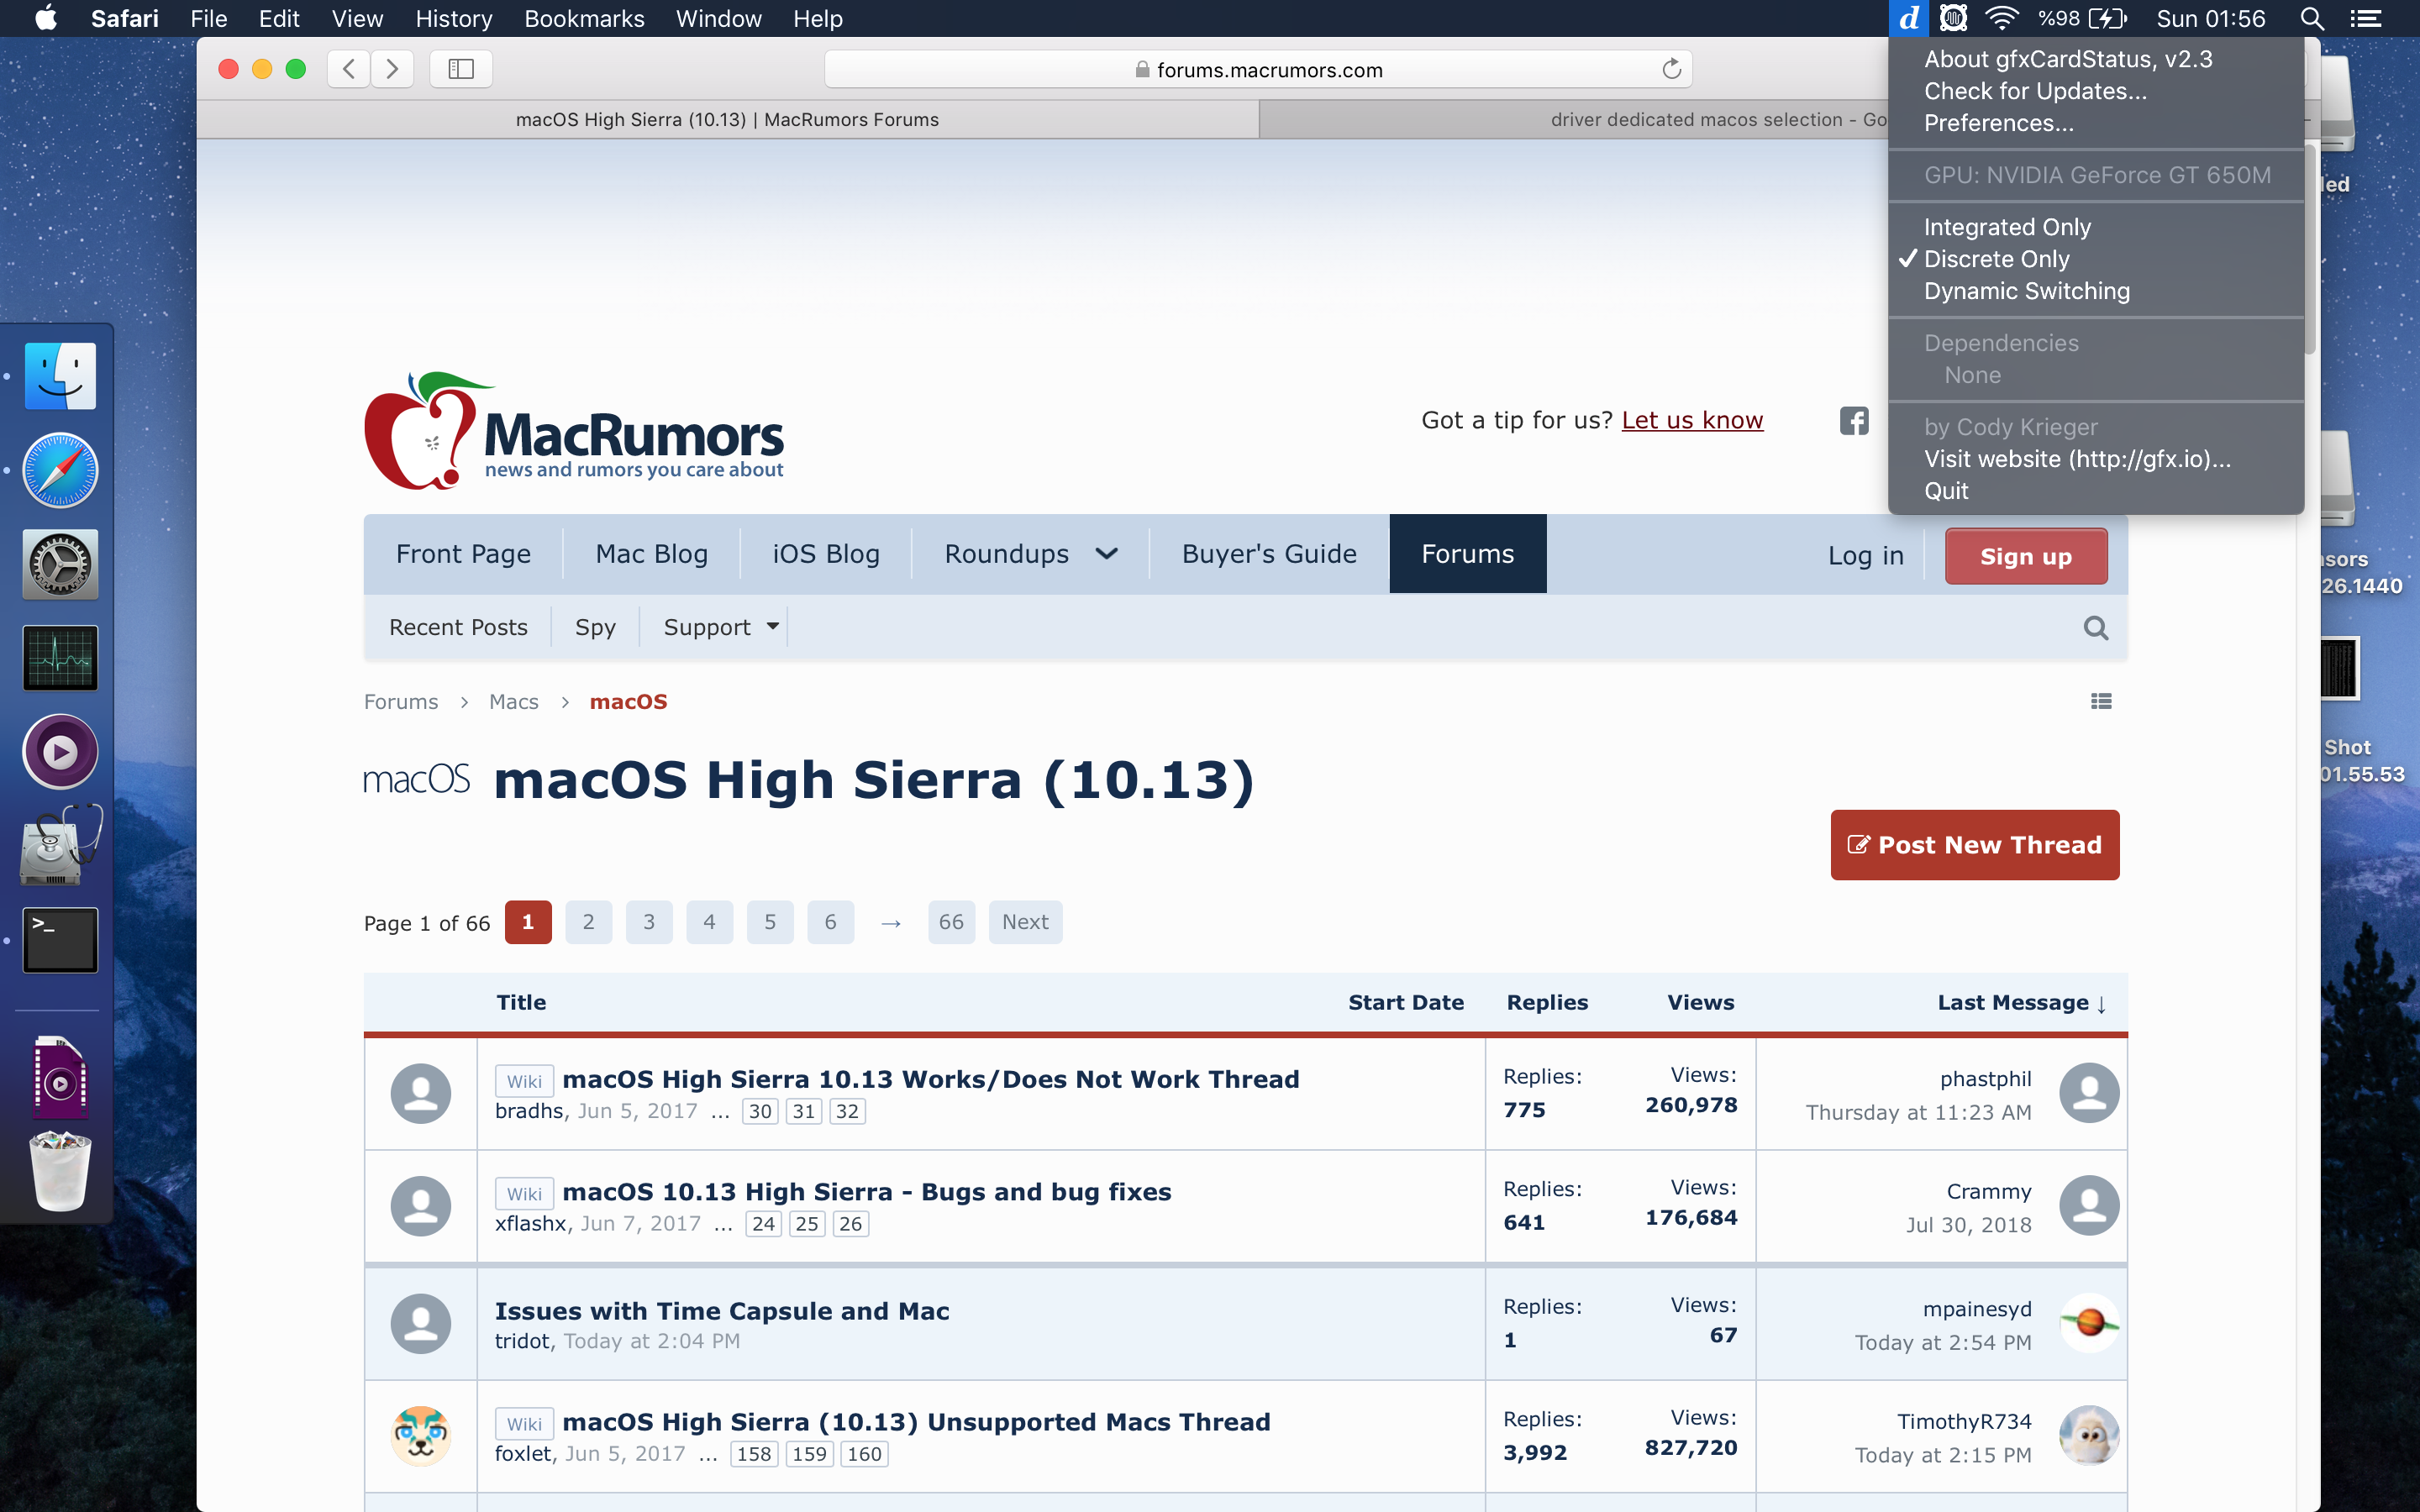Open Macs breadcrumb link
Screen dimensions: 2420x1512
click(x=513, y=702)
